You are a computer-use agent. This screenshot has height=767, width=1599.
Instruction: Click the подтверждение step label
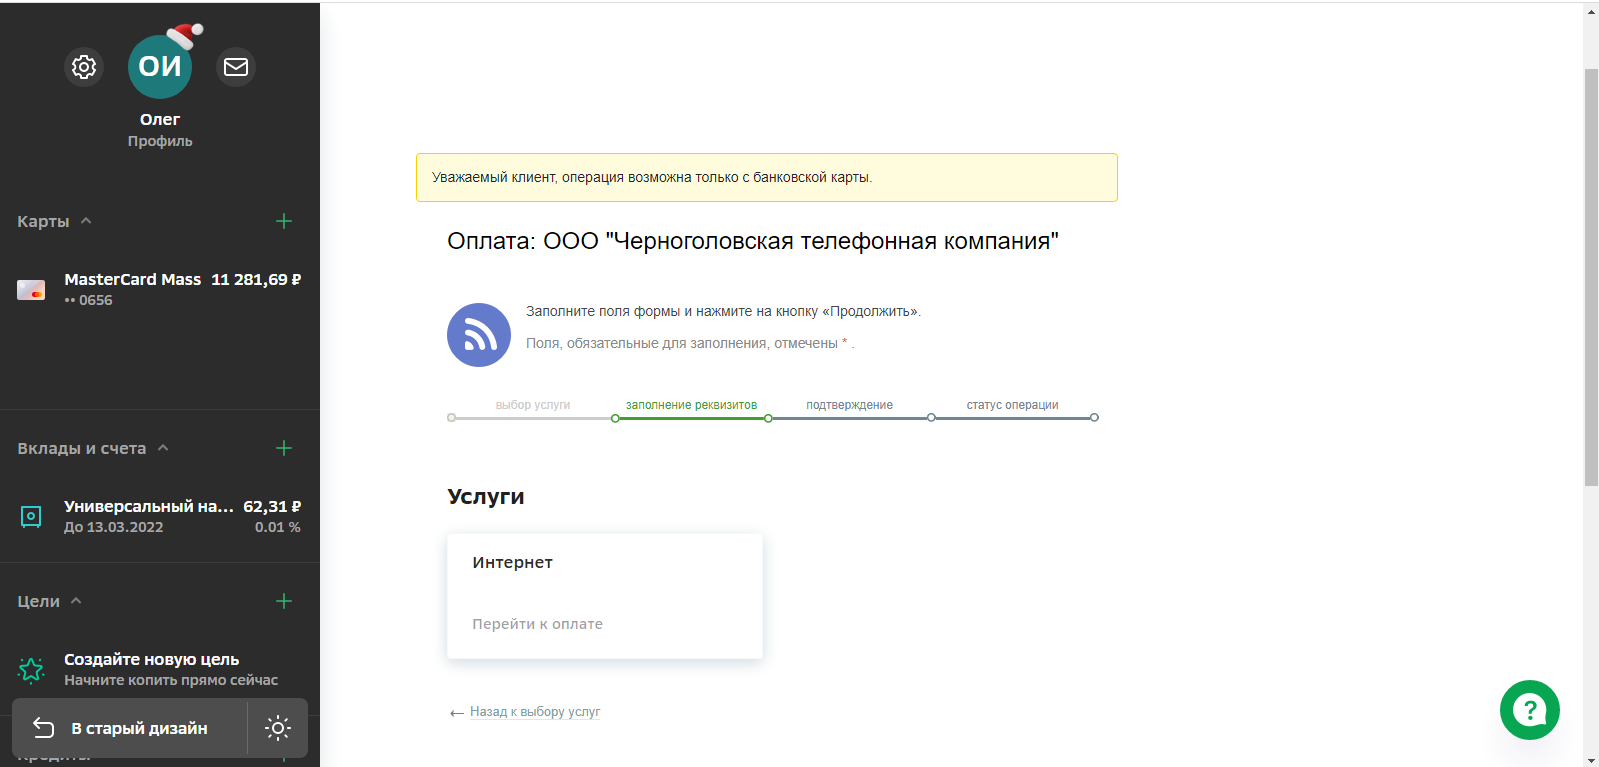(849, 405)
